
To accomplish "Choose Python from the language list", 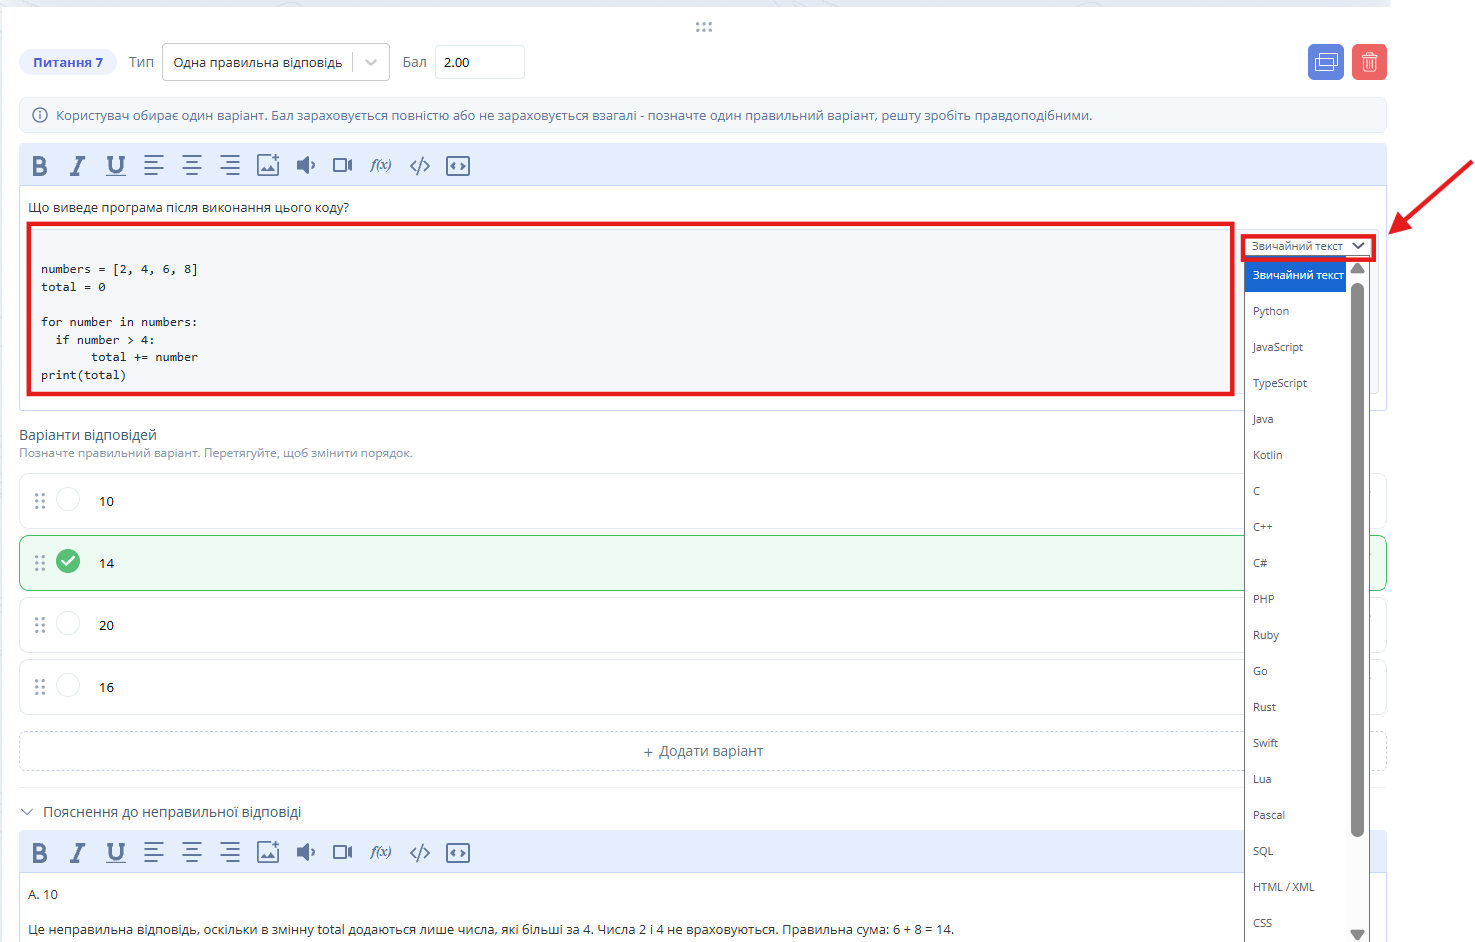I will click(x=1296, y=311).
